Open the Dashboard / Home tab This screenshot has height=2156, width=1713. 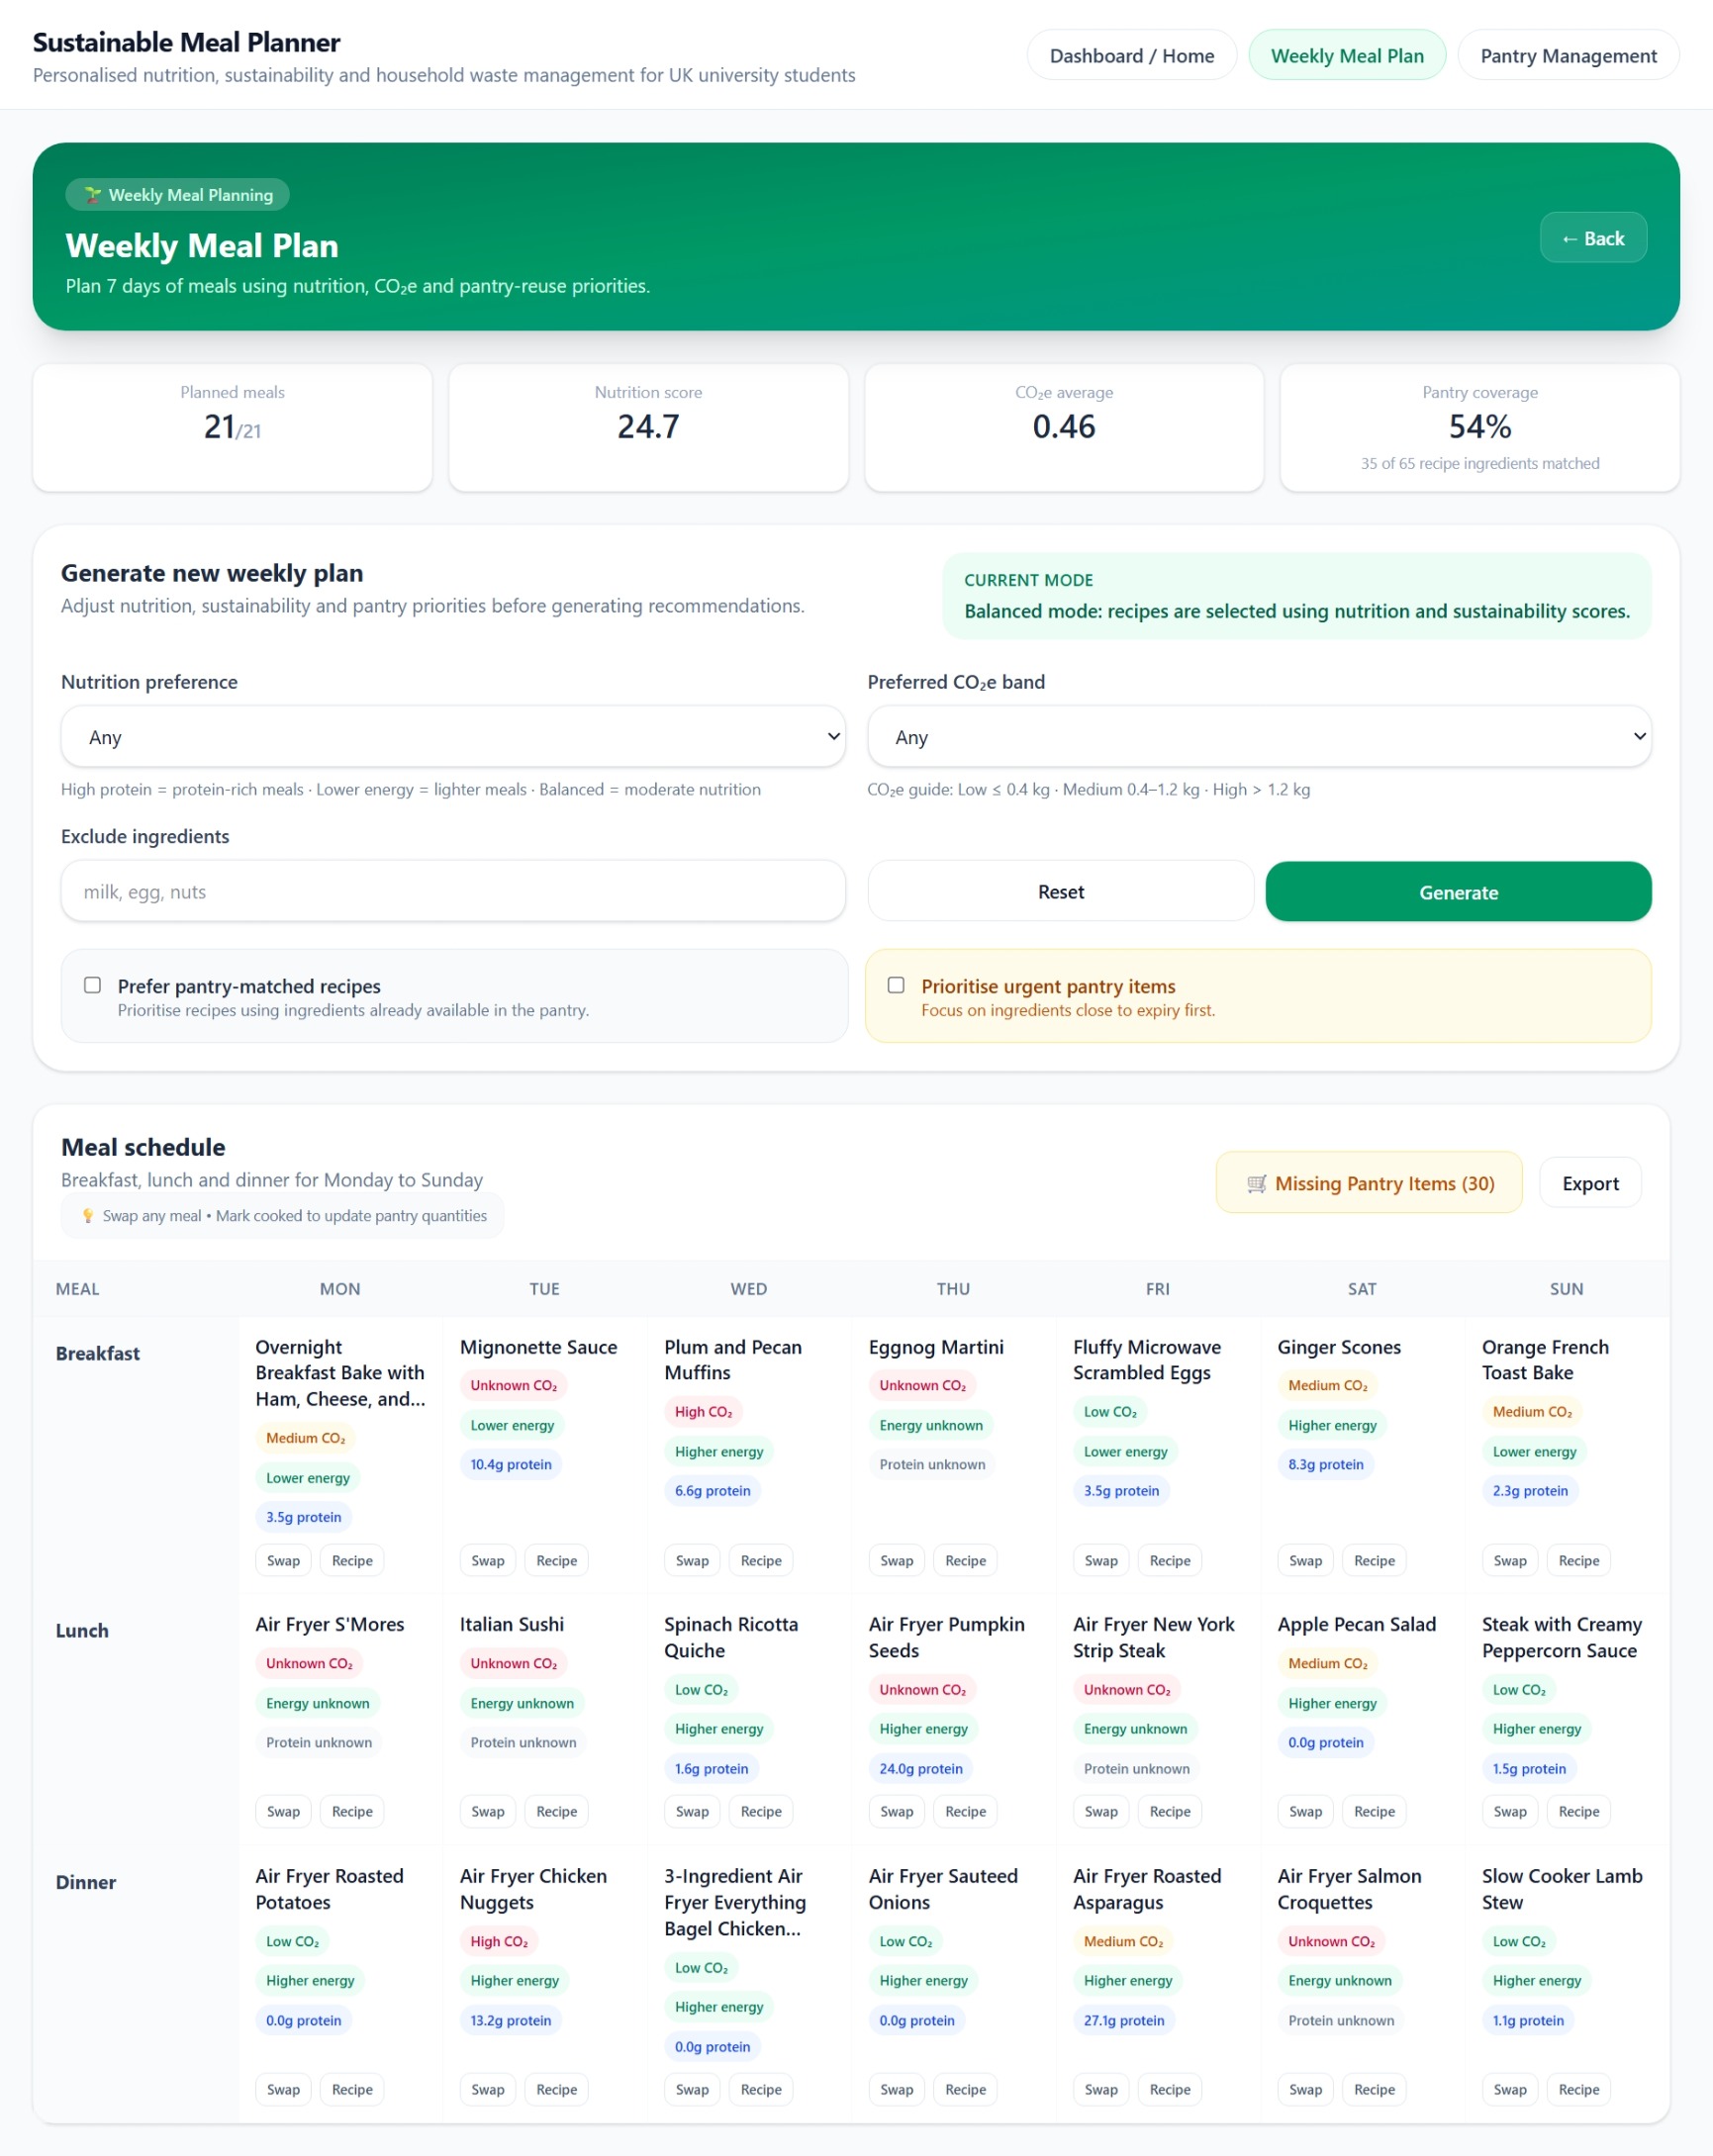tap(1131, 56)
